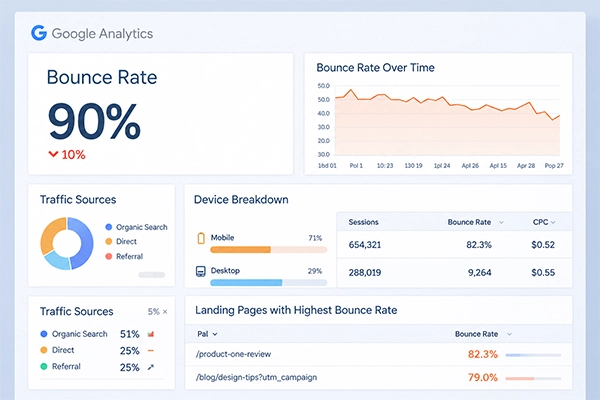Image resolution: width=600 pixels, height=400 pixels.
Task: Click the orange 79.0% landing page value
Action: 483,378
